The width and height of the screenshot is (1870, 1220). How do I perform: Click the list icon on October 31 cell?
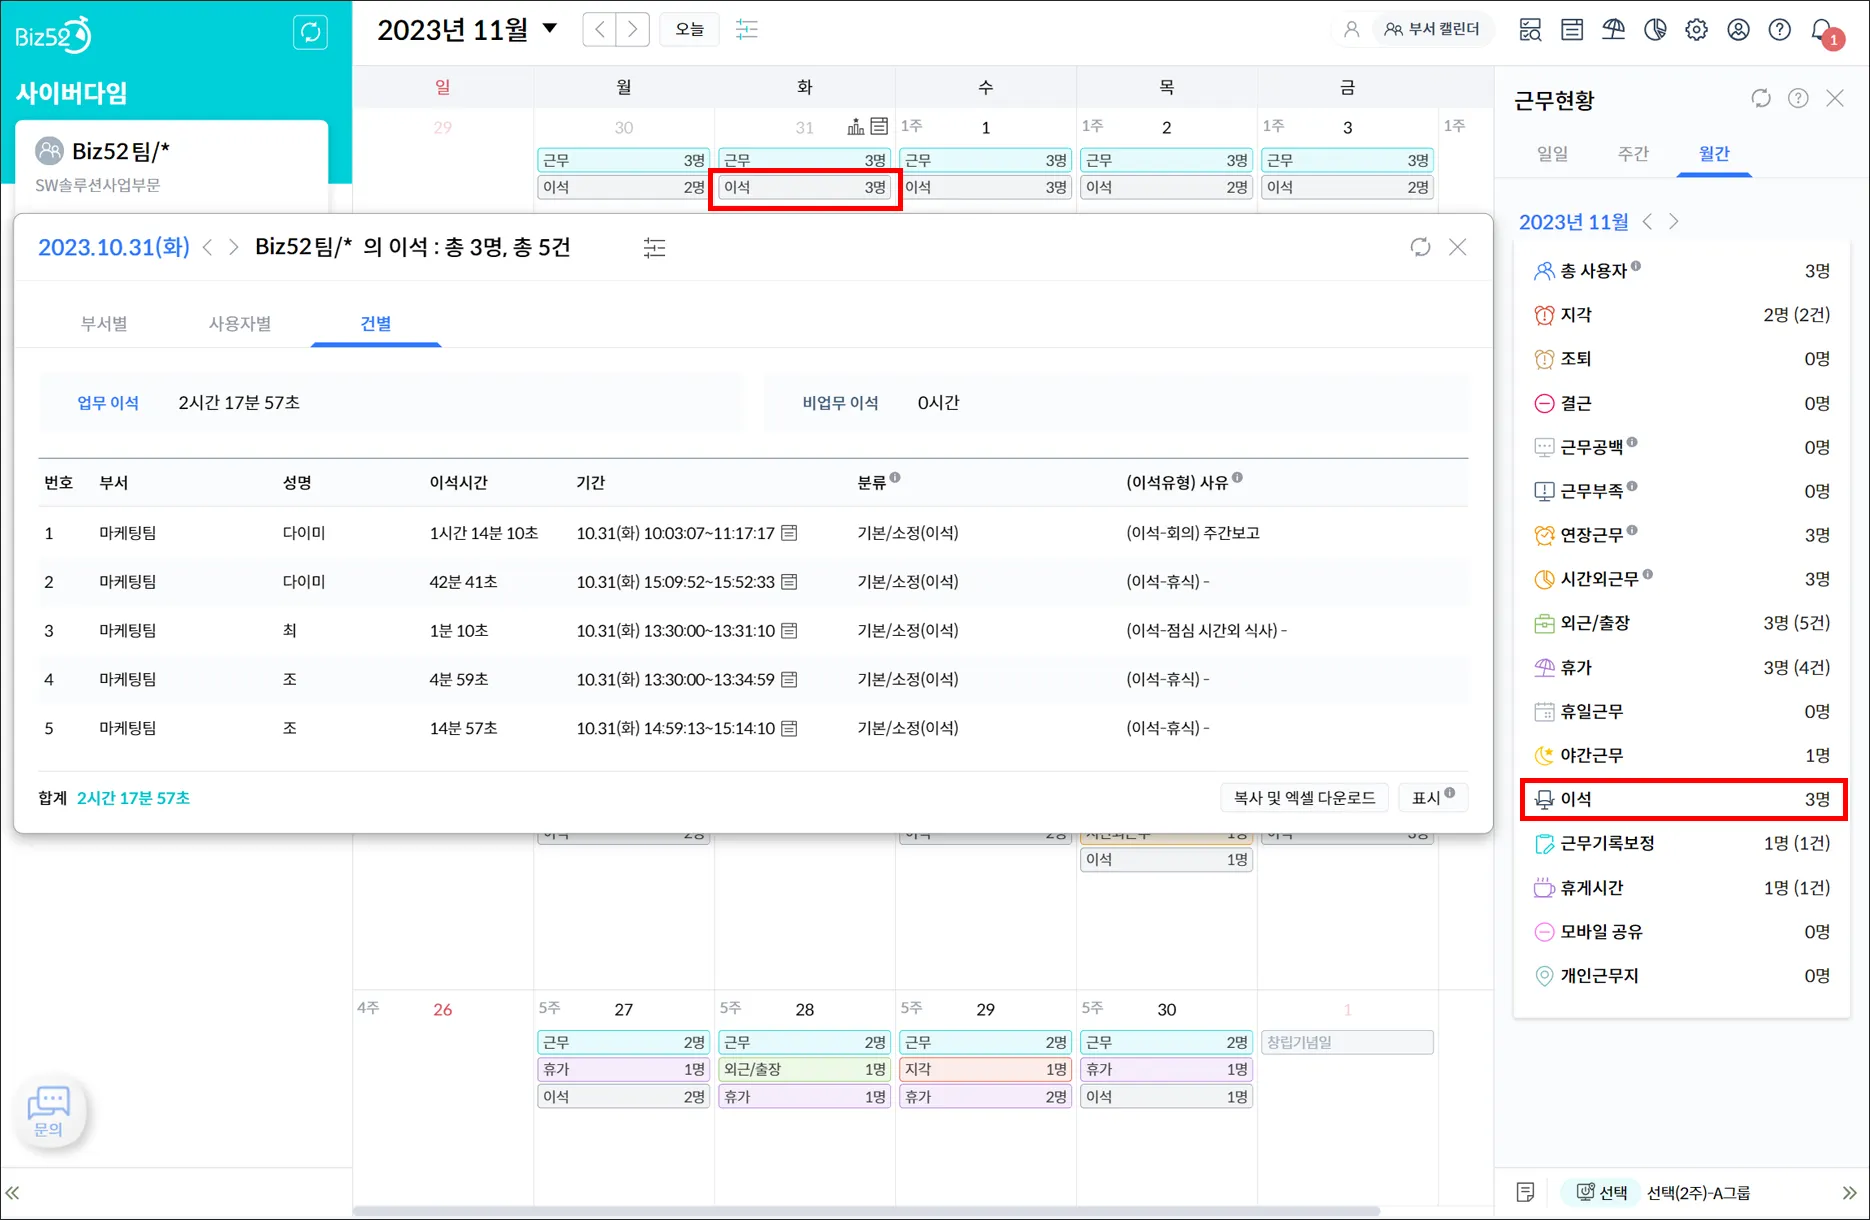click(879, 127)
